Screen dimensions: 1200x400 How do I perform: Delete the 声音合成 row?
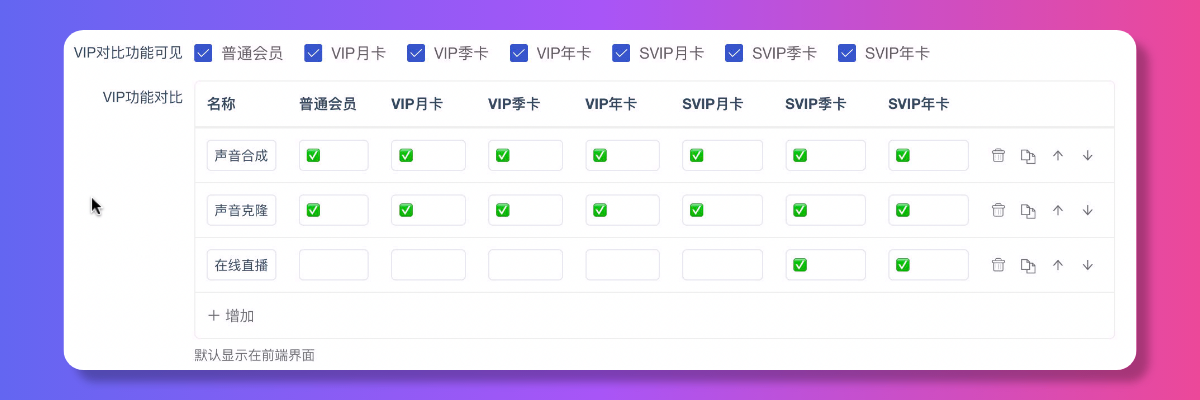997,155
